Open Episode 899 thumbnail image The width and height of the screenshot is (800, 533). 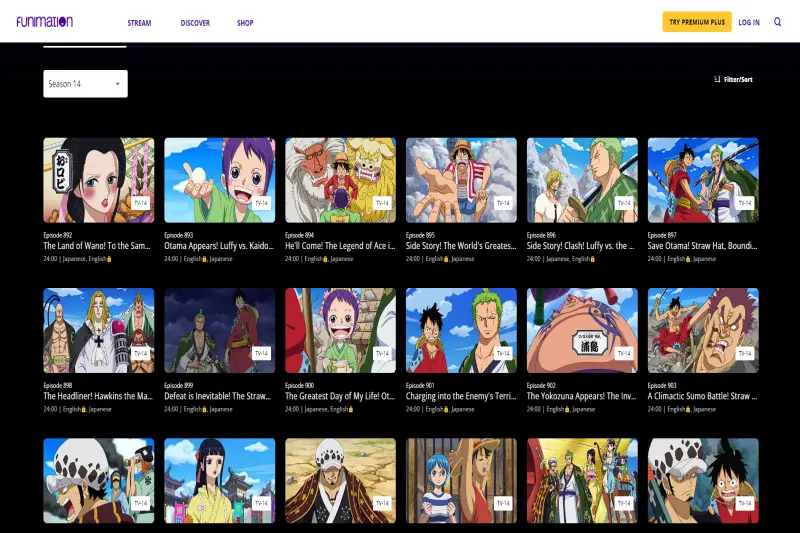click(219, 331)
